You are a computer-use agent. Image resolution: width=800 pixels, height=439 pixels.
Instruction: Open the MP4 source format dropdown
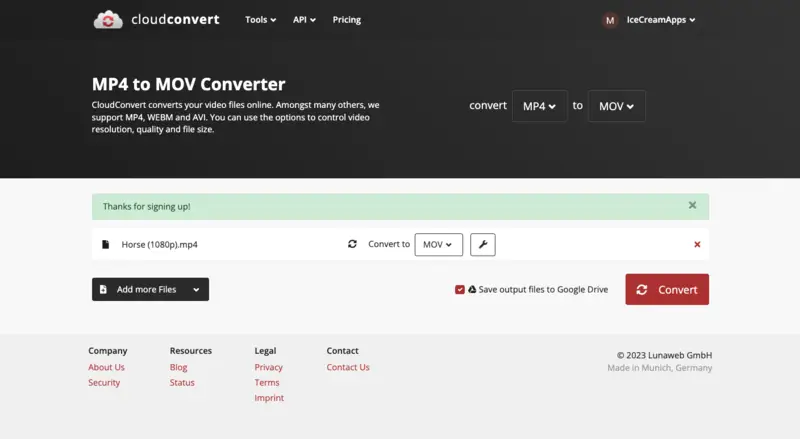click(x=539, y=106)
